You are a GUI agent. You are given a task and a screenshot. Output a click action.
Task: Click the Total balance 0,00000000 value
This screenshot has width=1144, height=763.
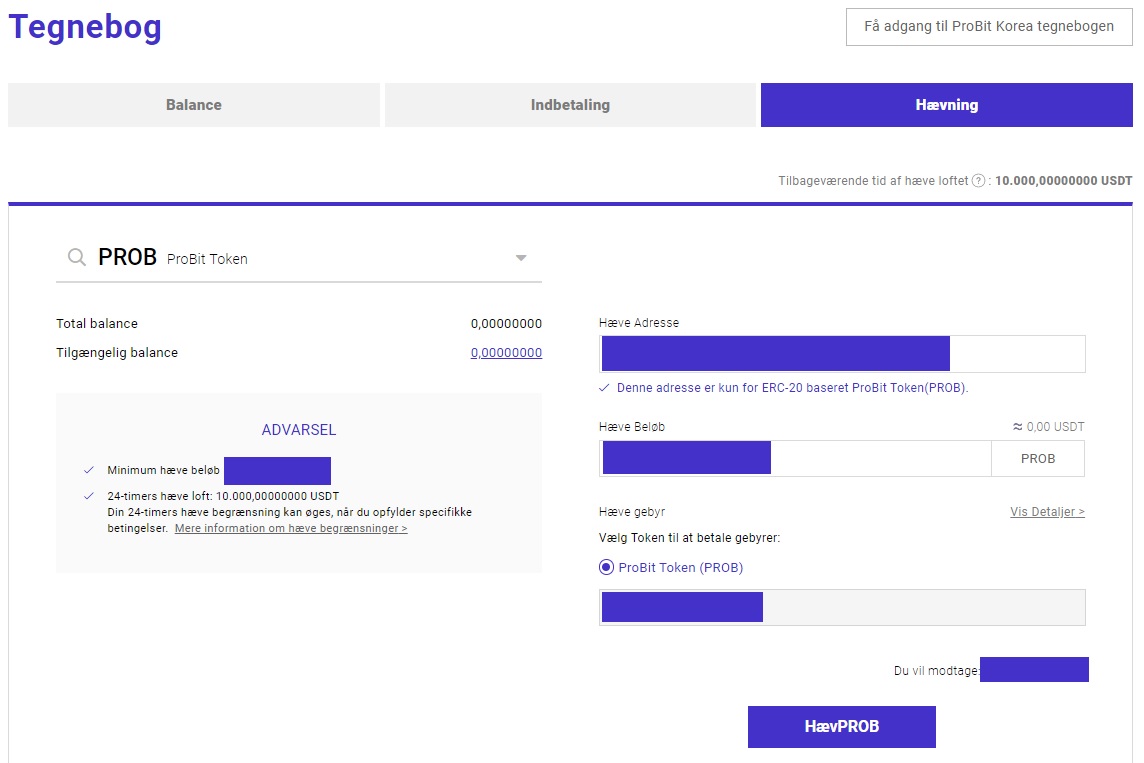(506, 324)
